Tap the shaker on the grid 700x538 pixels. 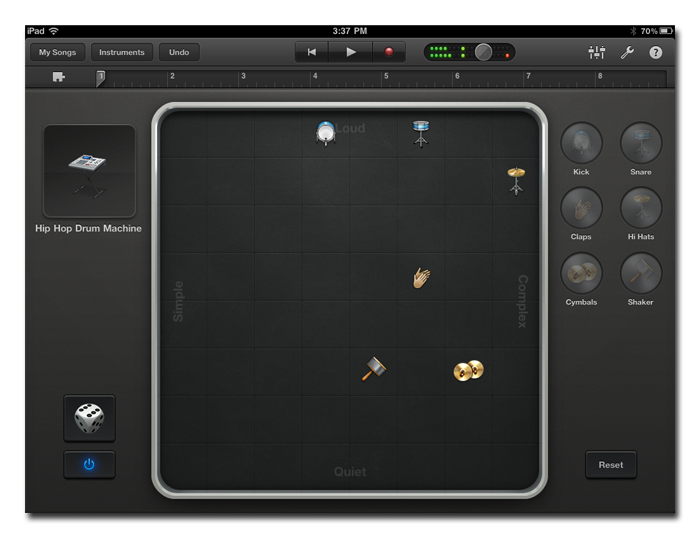tap(374, 369)
